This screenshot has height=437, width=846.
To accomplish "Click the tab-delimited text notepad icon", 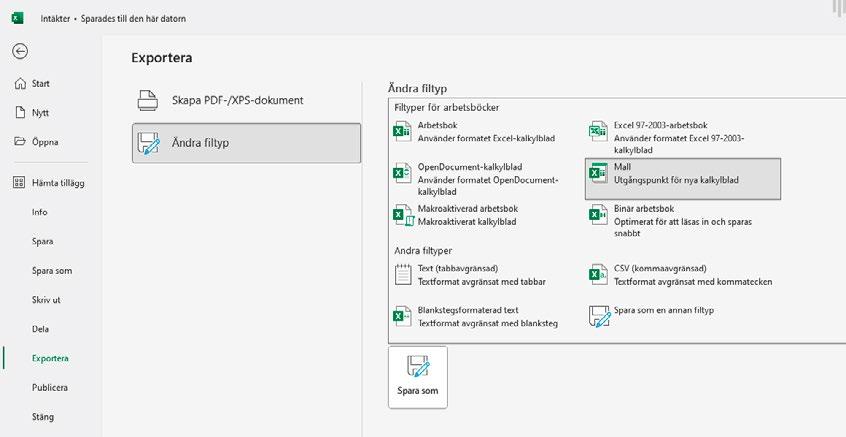I will tap(402, 275).
